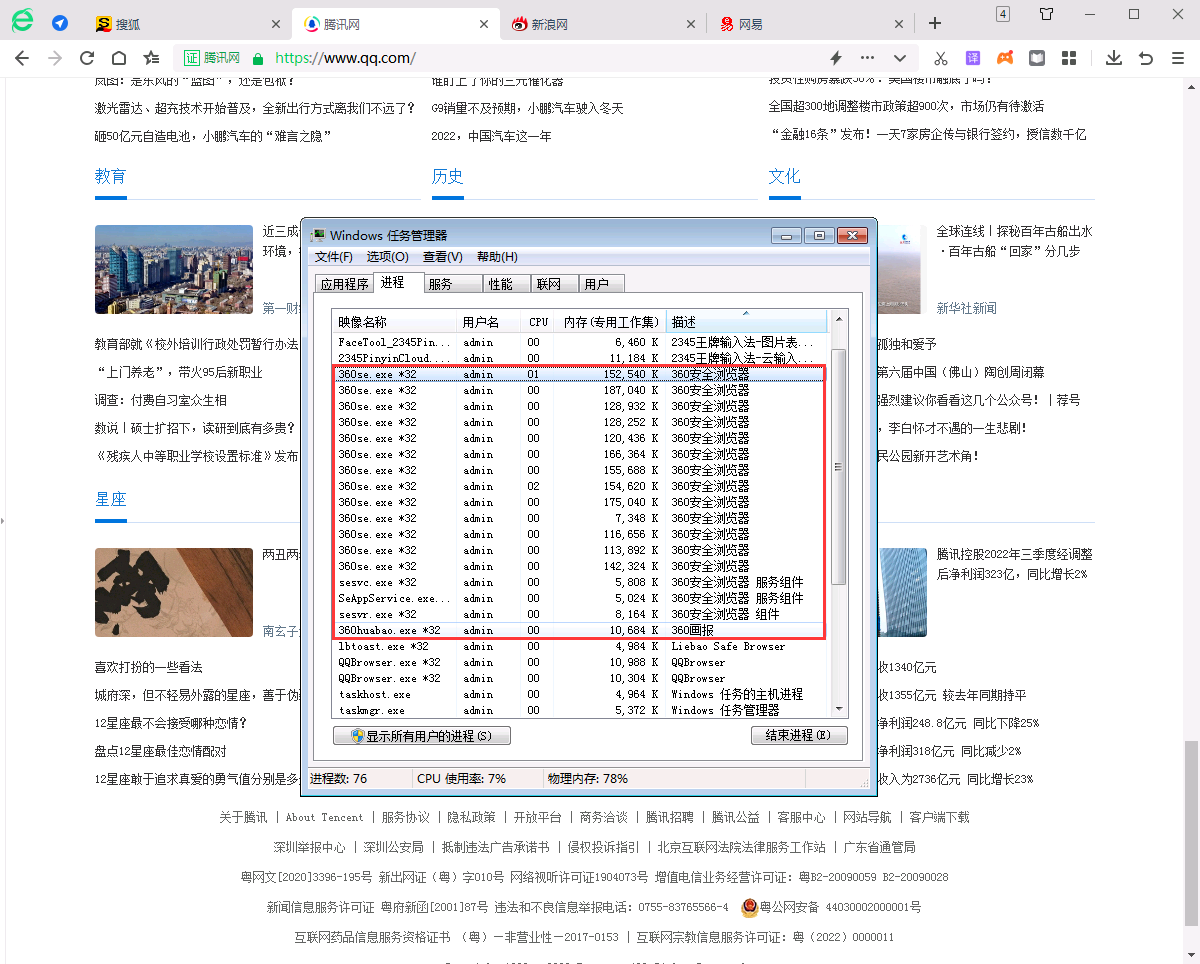The height and width of the screenshot is (964, 1200).
Task: Select taskmgr.exe process row
Action: point(580,710)
